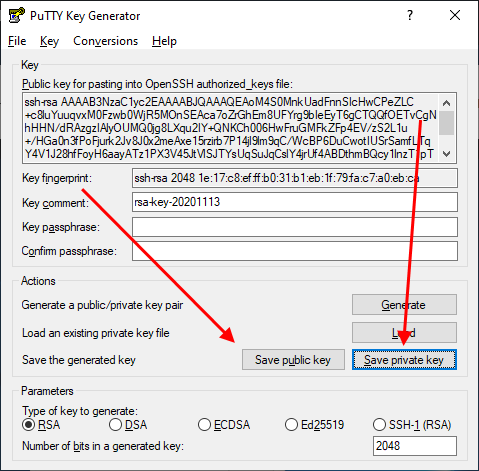Click the public key scrollbar thumb

click(447, 123)
